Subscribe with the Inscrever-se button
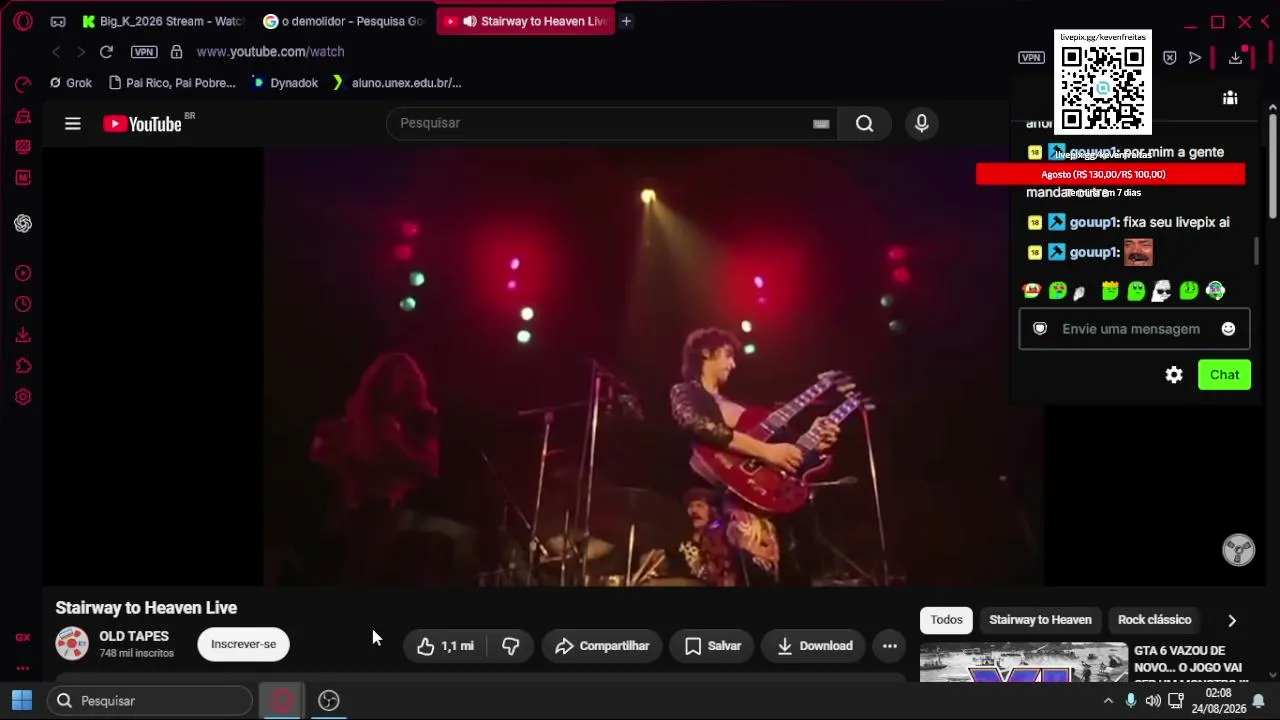Viewport: 1280px width, 720px height. (x=243, y=645)
